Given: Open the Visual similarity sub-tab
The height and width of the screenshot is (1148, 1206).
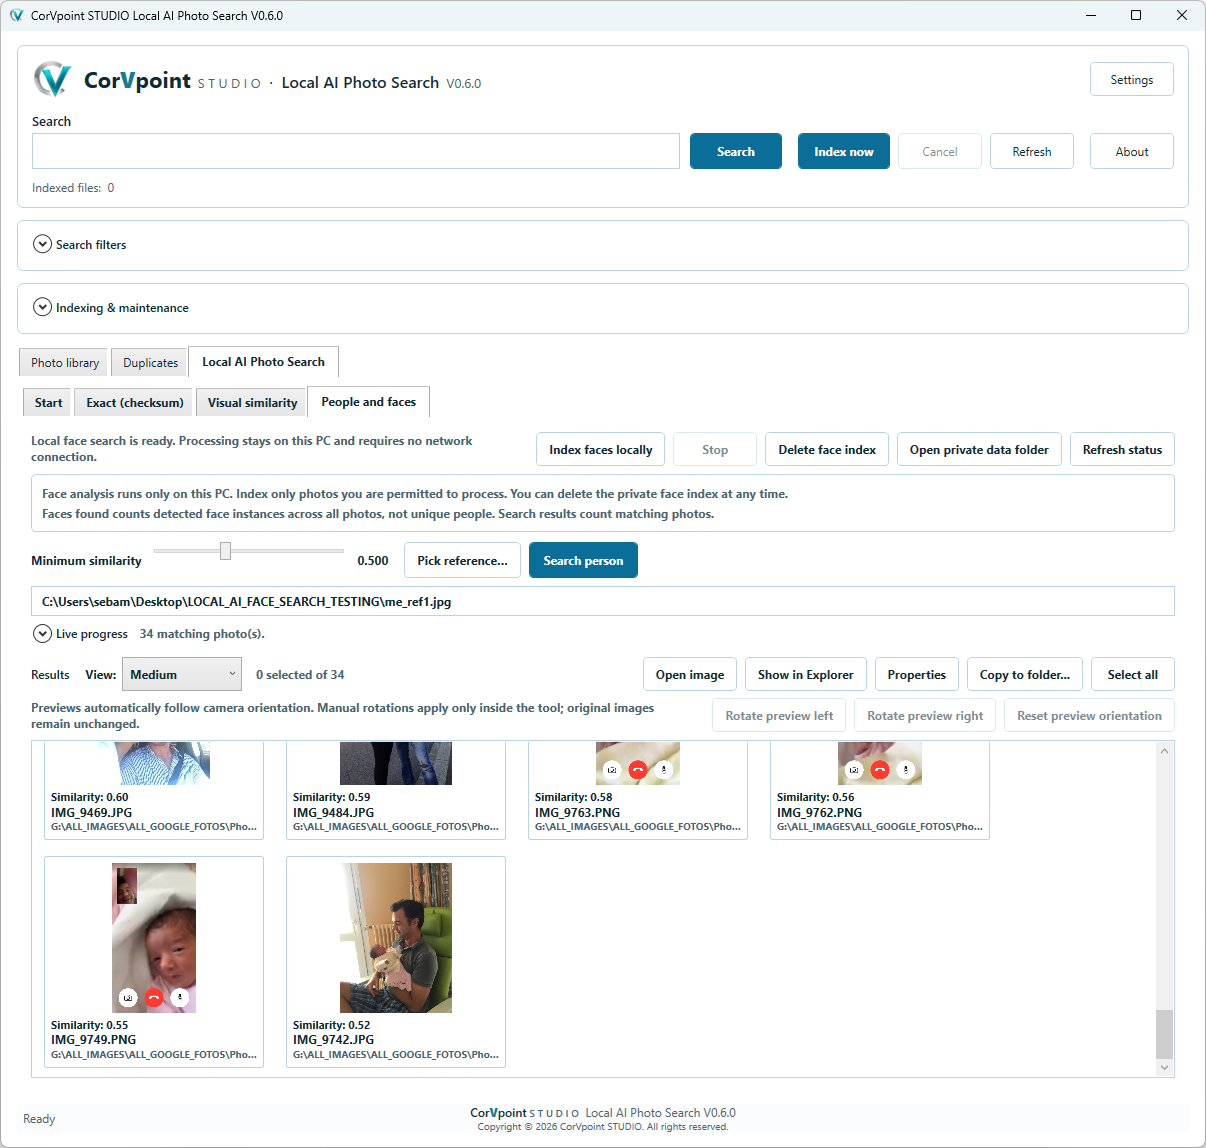Looking at the screenshot, I should click(252, 403).
